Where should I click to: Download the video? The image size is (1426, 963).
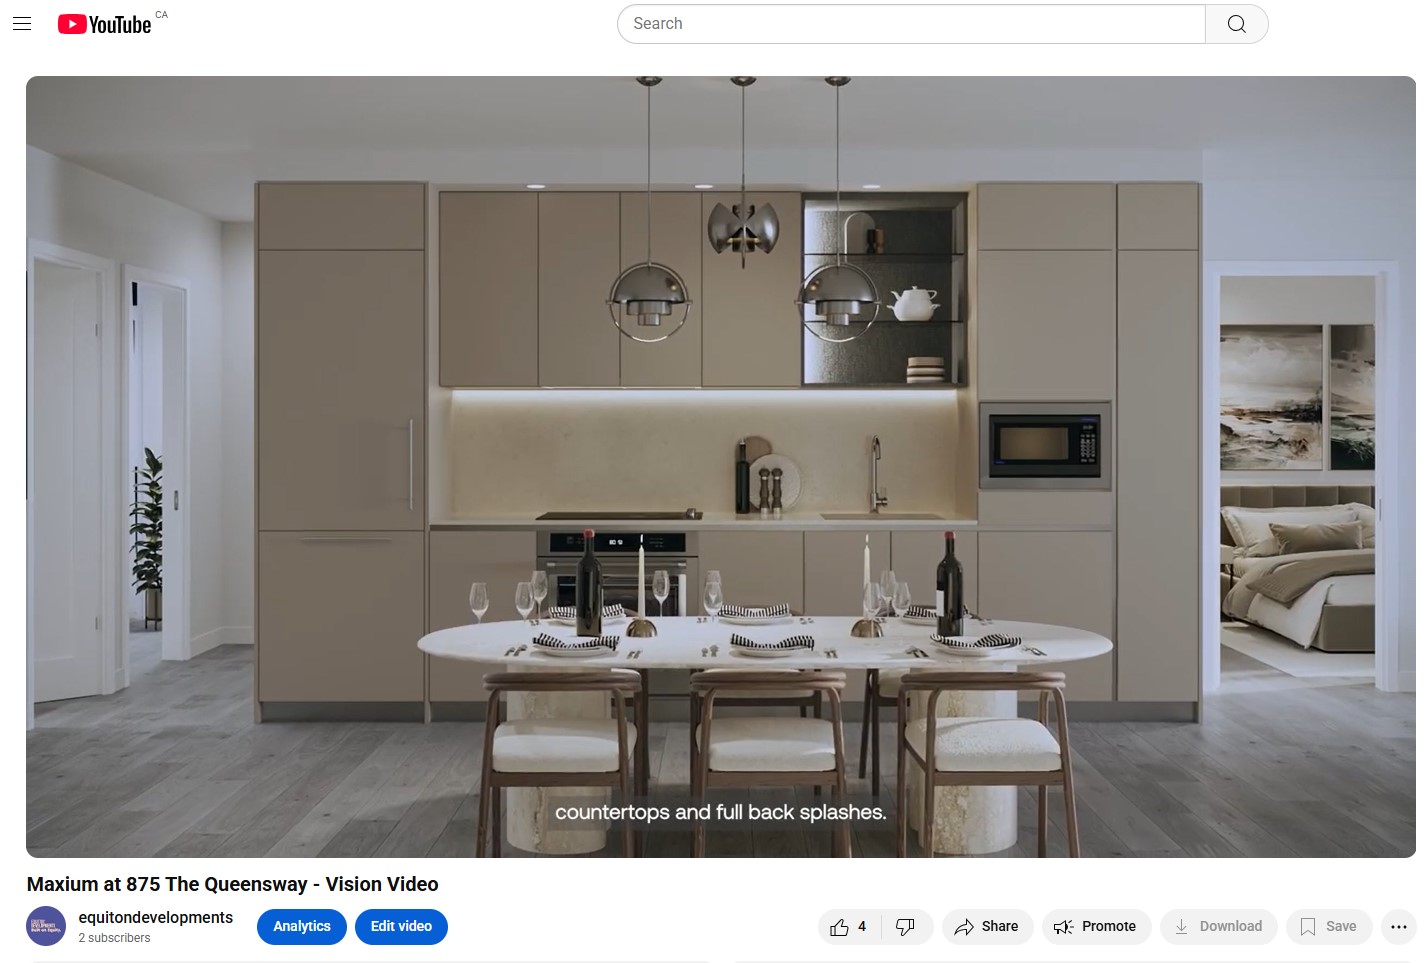click(x=1218, y=927)
